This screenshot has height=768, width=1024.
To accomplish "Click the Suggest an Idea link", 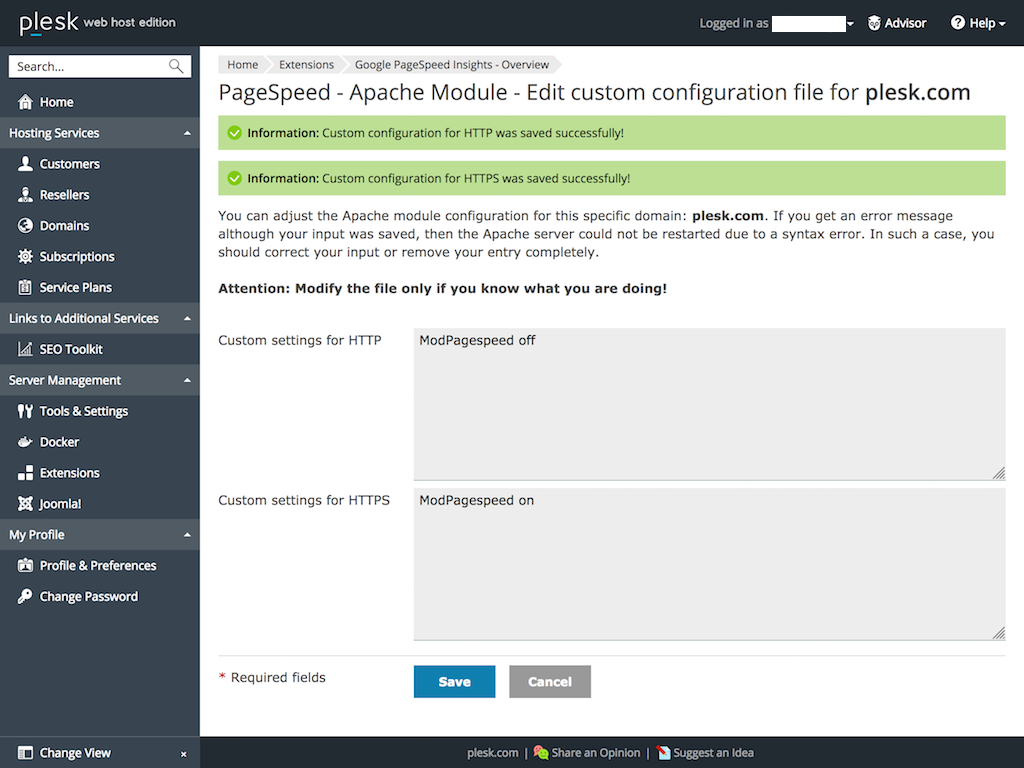I will (x=713, y=753).
